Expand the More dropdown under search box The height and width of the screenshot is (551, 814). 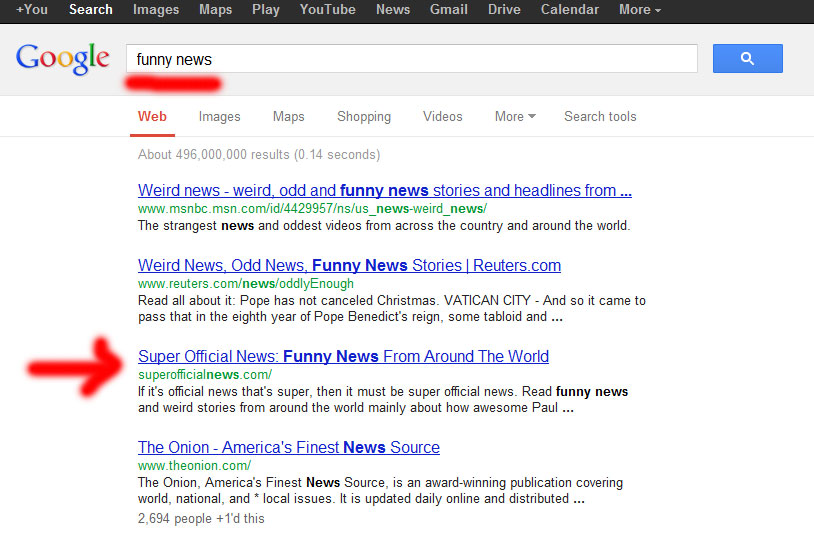tap(515, 116)
